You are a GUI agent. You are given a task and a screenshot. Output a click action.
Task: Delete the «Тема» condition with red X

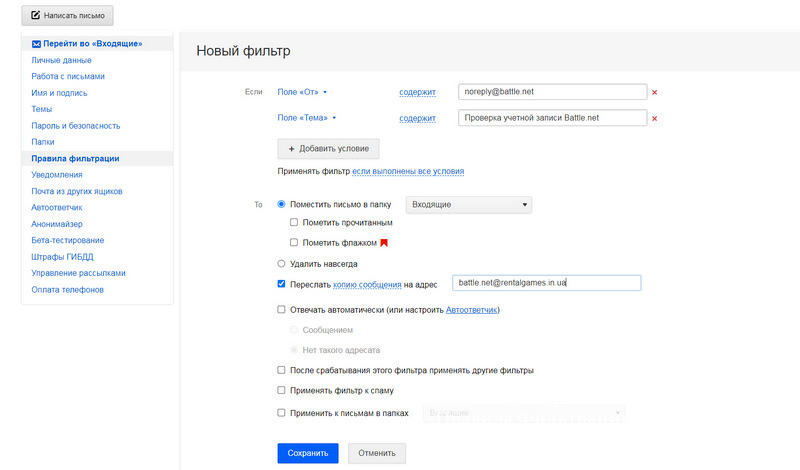point(654,119)
